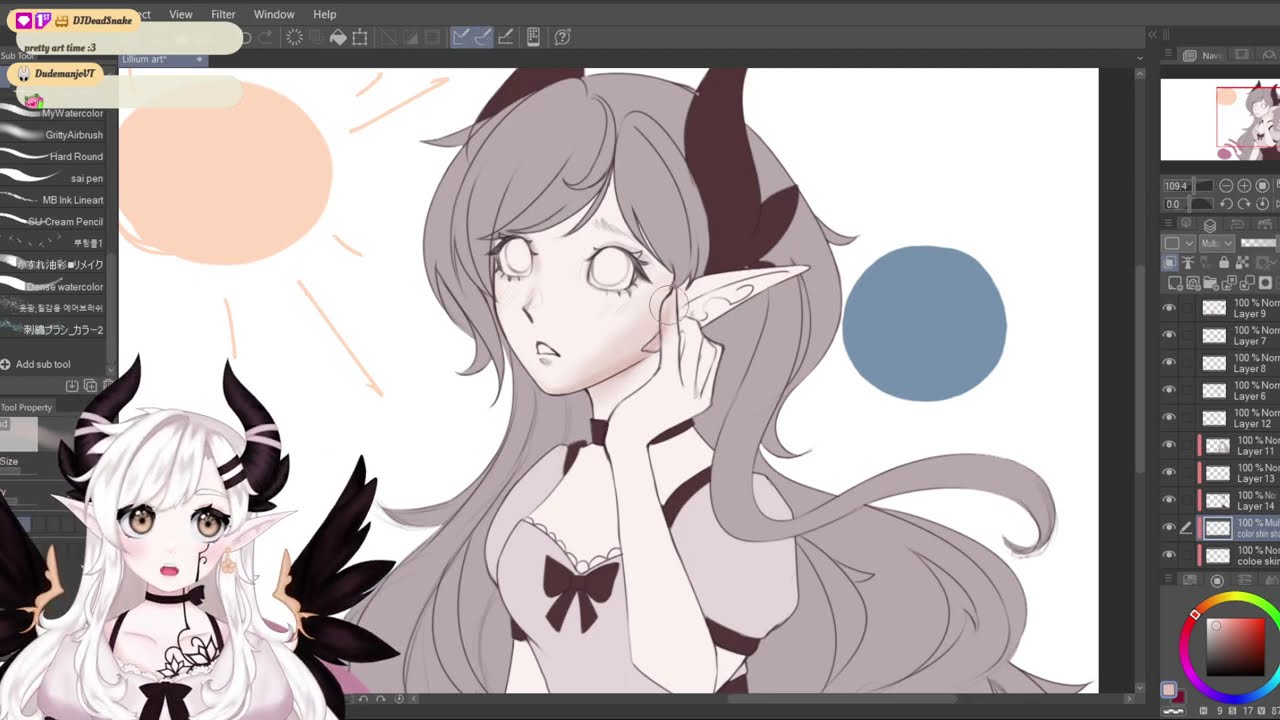1280x720 pixels.
Task: Select Layer 12 in the layer list
Action: tap(1239, 417)
